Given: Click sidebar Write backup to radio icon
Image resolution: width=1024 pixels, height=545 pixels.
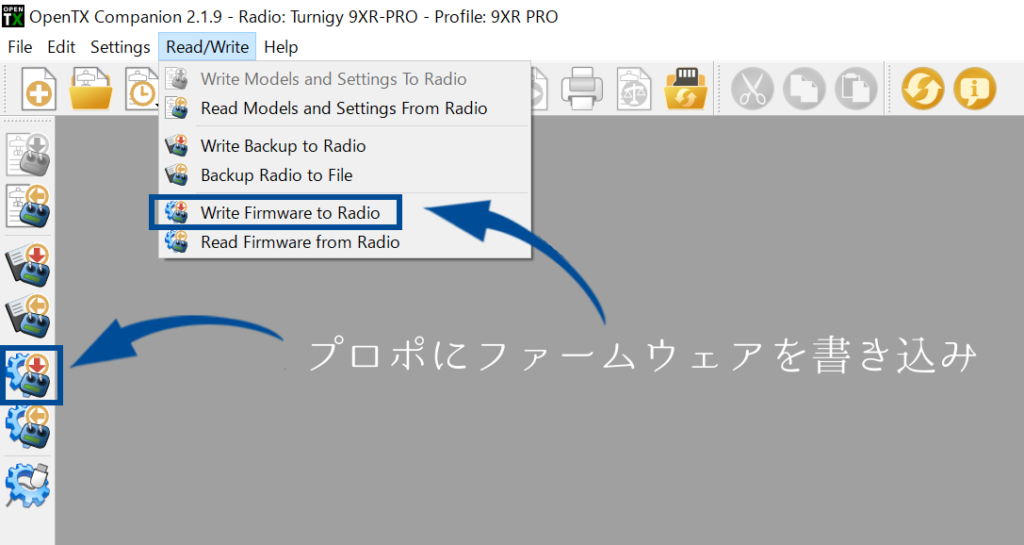Looking at the screenshot, I should click(28, 265).
